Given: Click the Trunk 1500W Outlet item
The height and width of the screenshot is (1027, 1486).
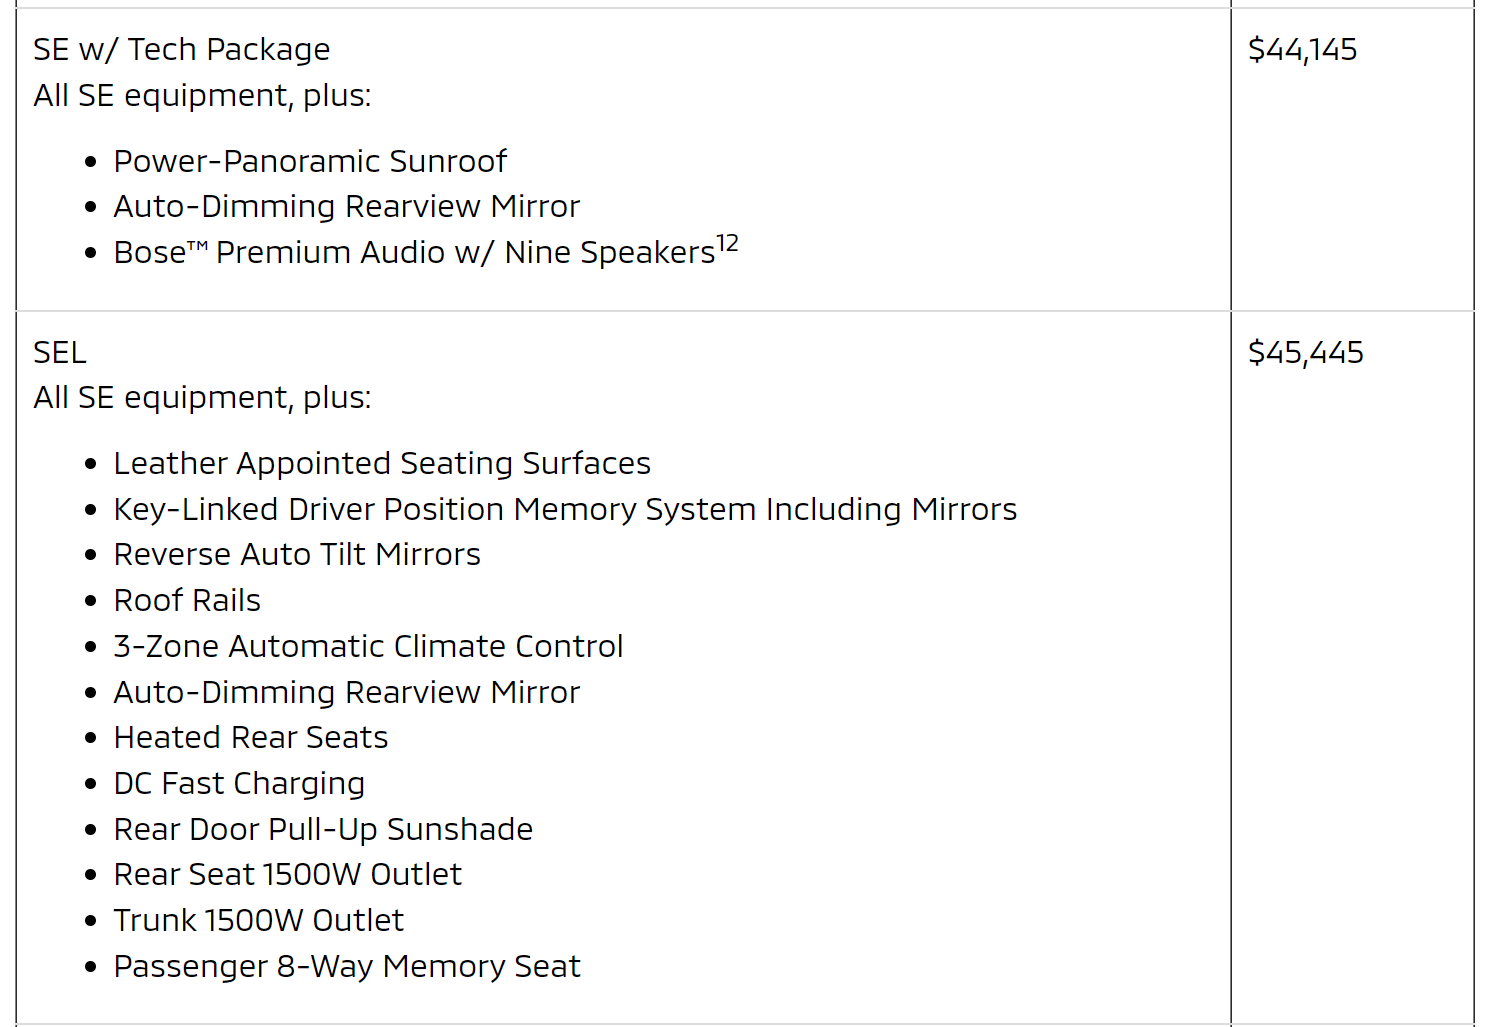Looking at the screenshot, I should click(x=258, y=920).
